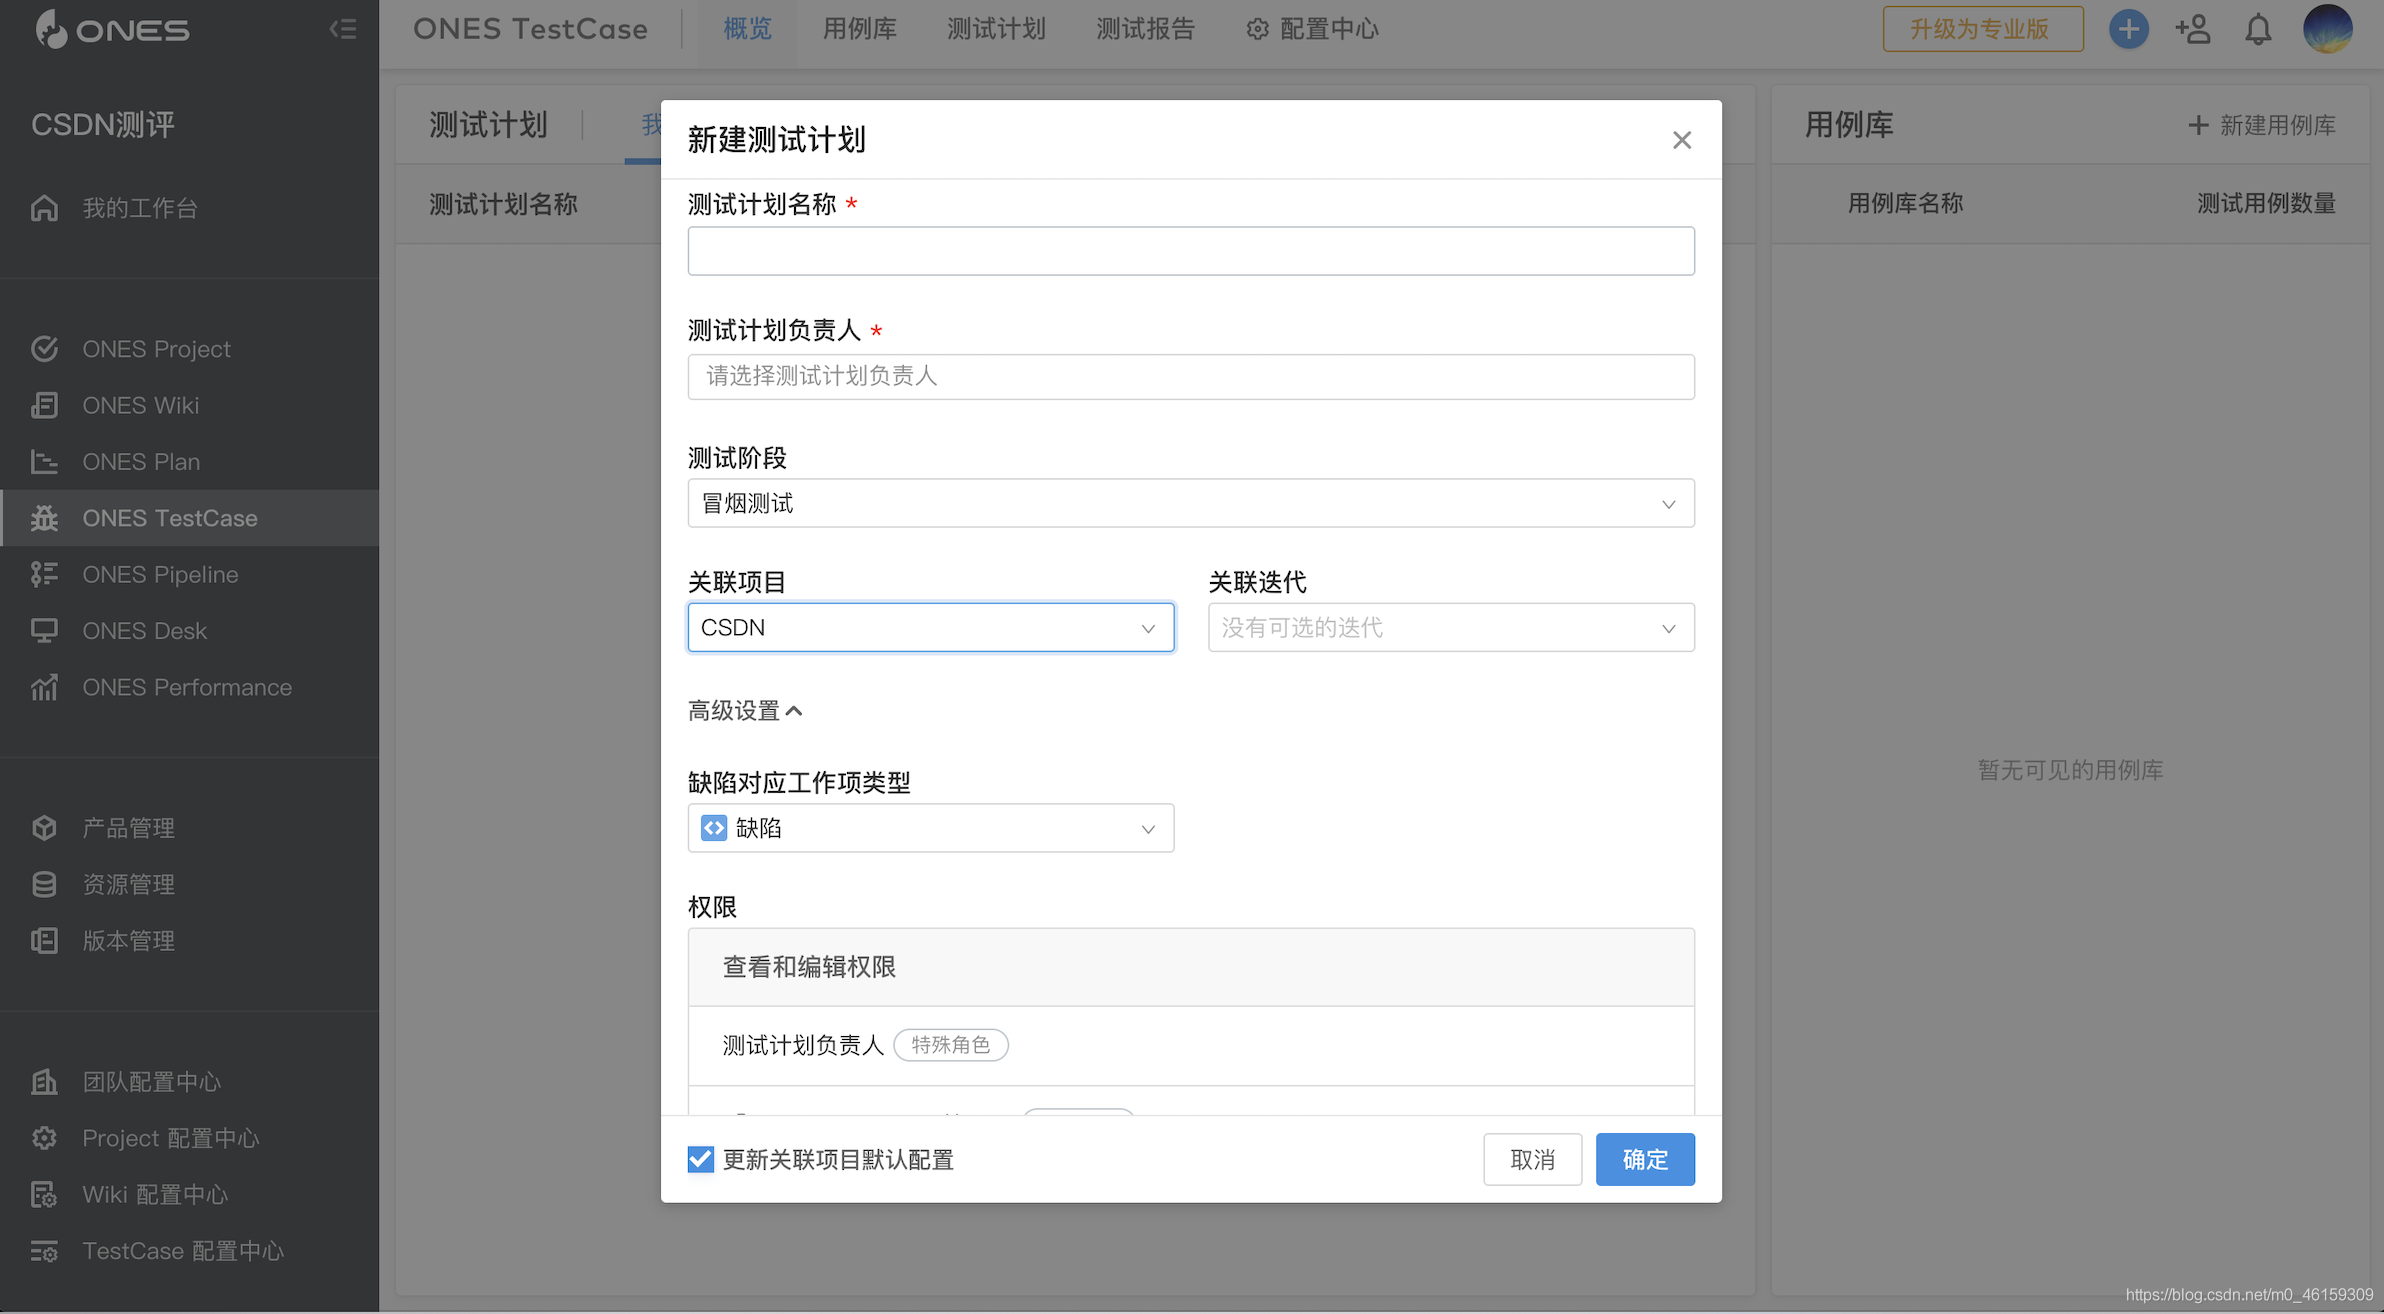This screenshot has width=2384, height=1314.
Task: Open the notification bell
Action: coord(2258,29)
